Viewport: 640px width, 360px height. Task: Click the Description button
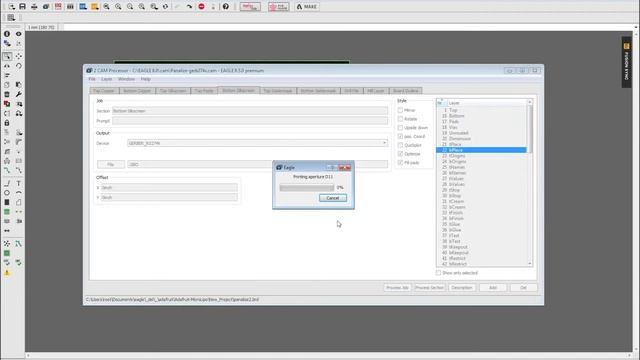462,288
